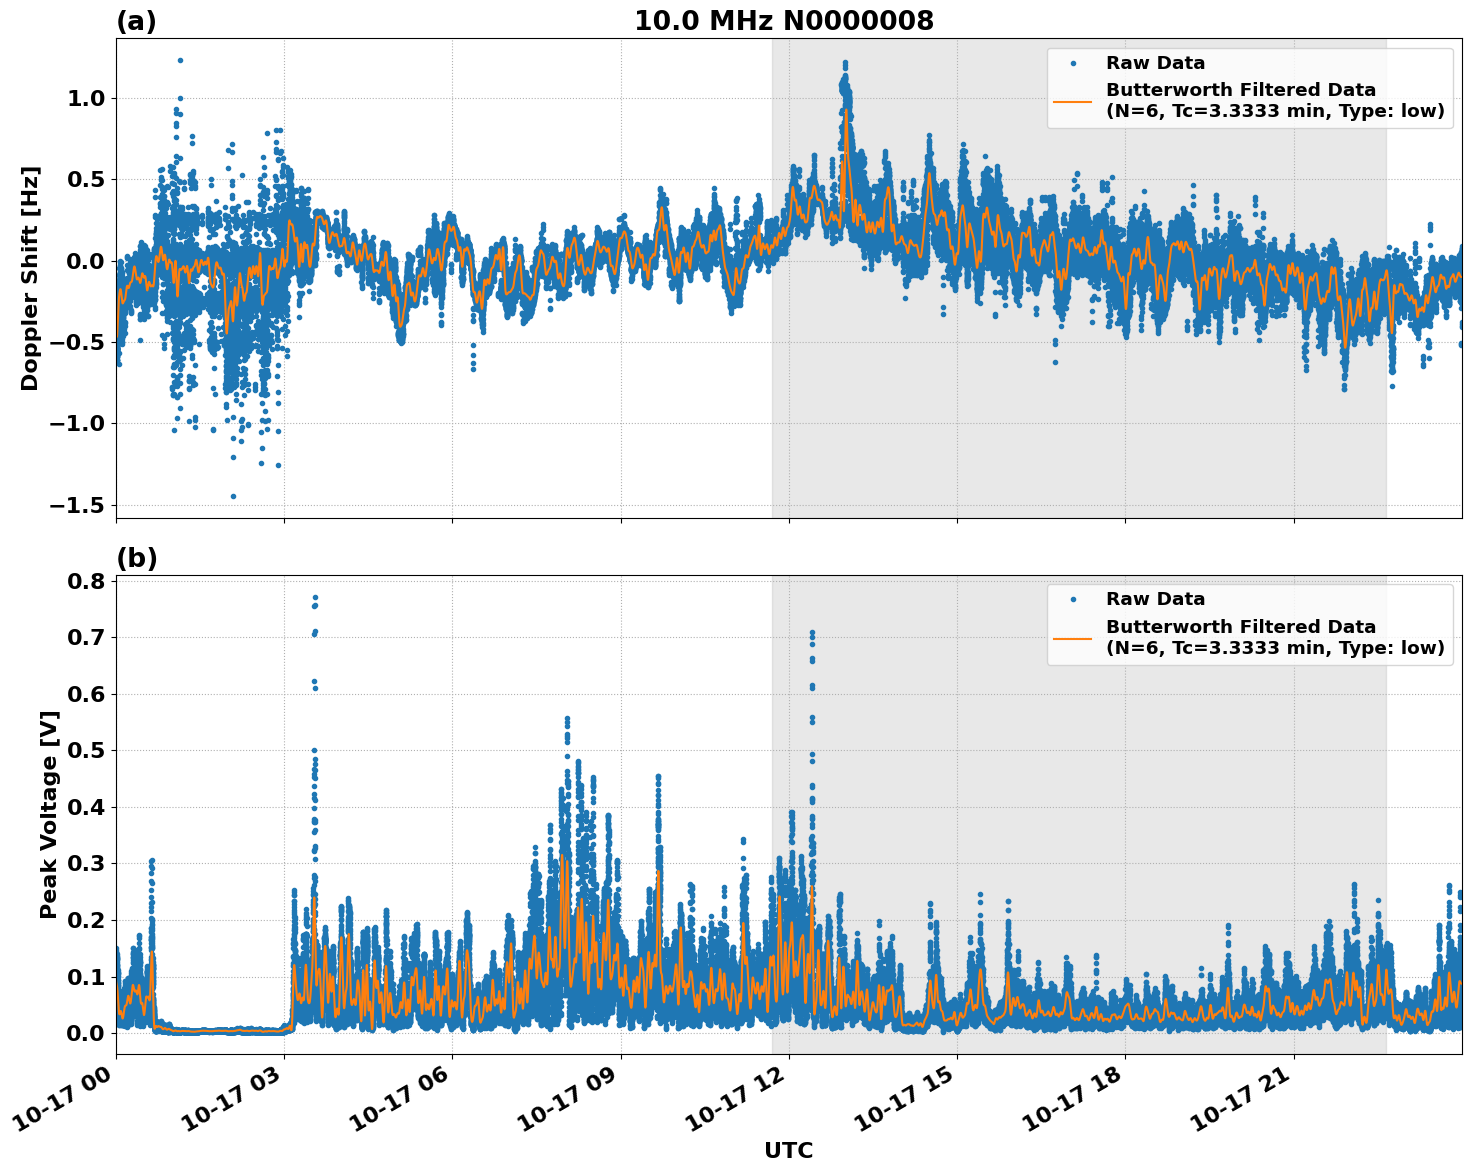The image size is (1472, 1172).
Task: Click the blue Raw Data marker in bottom legend
Action: point(1072,600)
